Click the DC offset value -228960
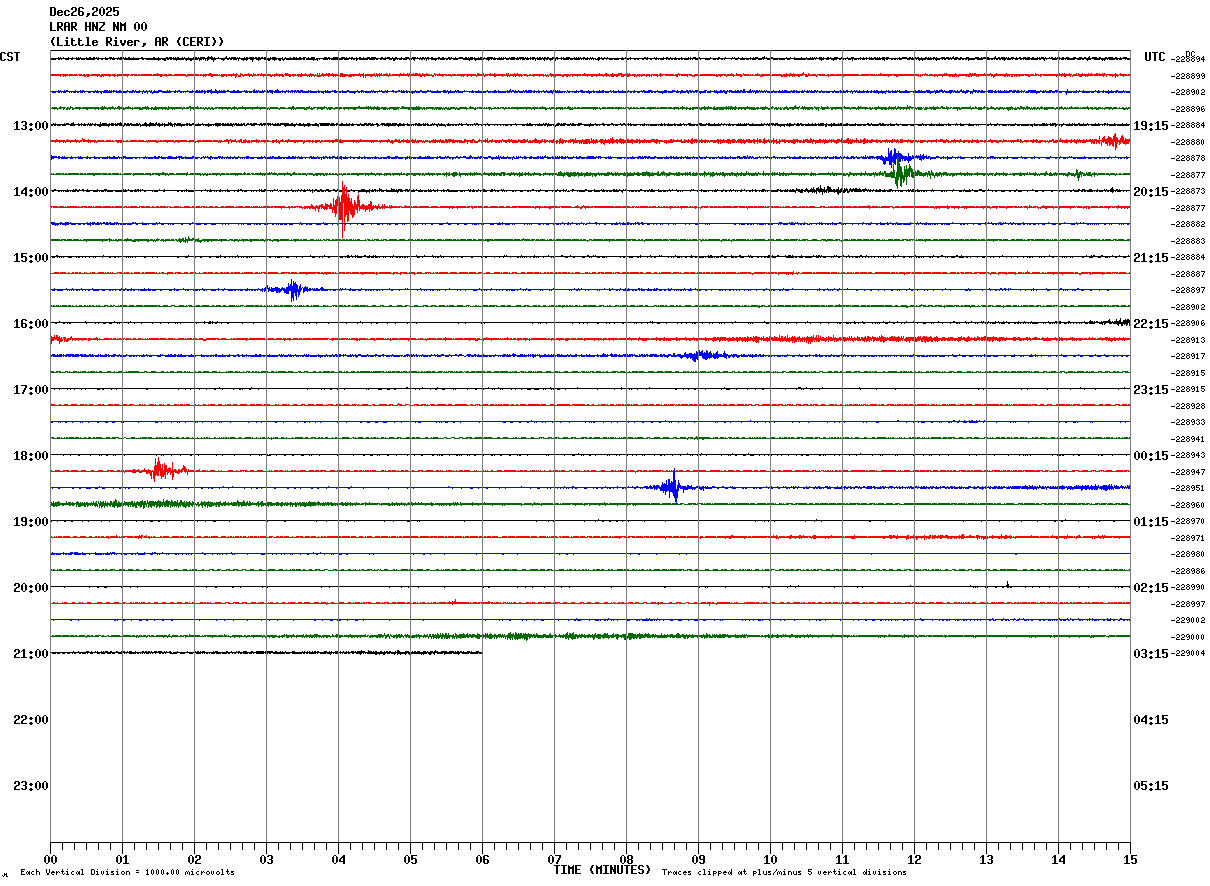Viewport: 1210px width, 886px height. (1189, 505)
